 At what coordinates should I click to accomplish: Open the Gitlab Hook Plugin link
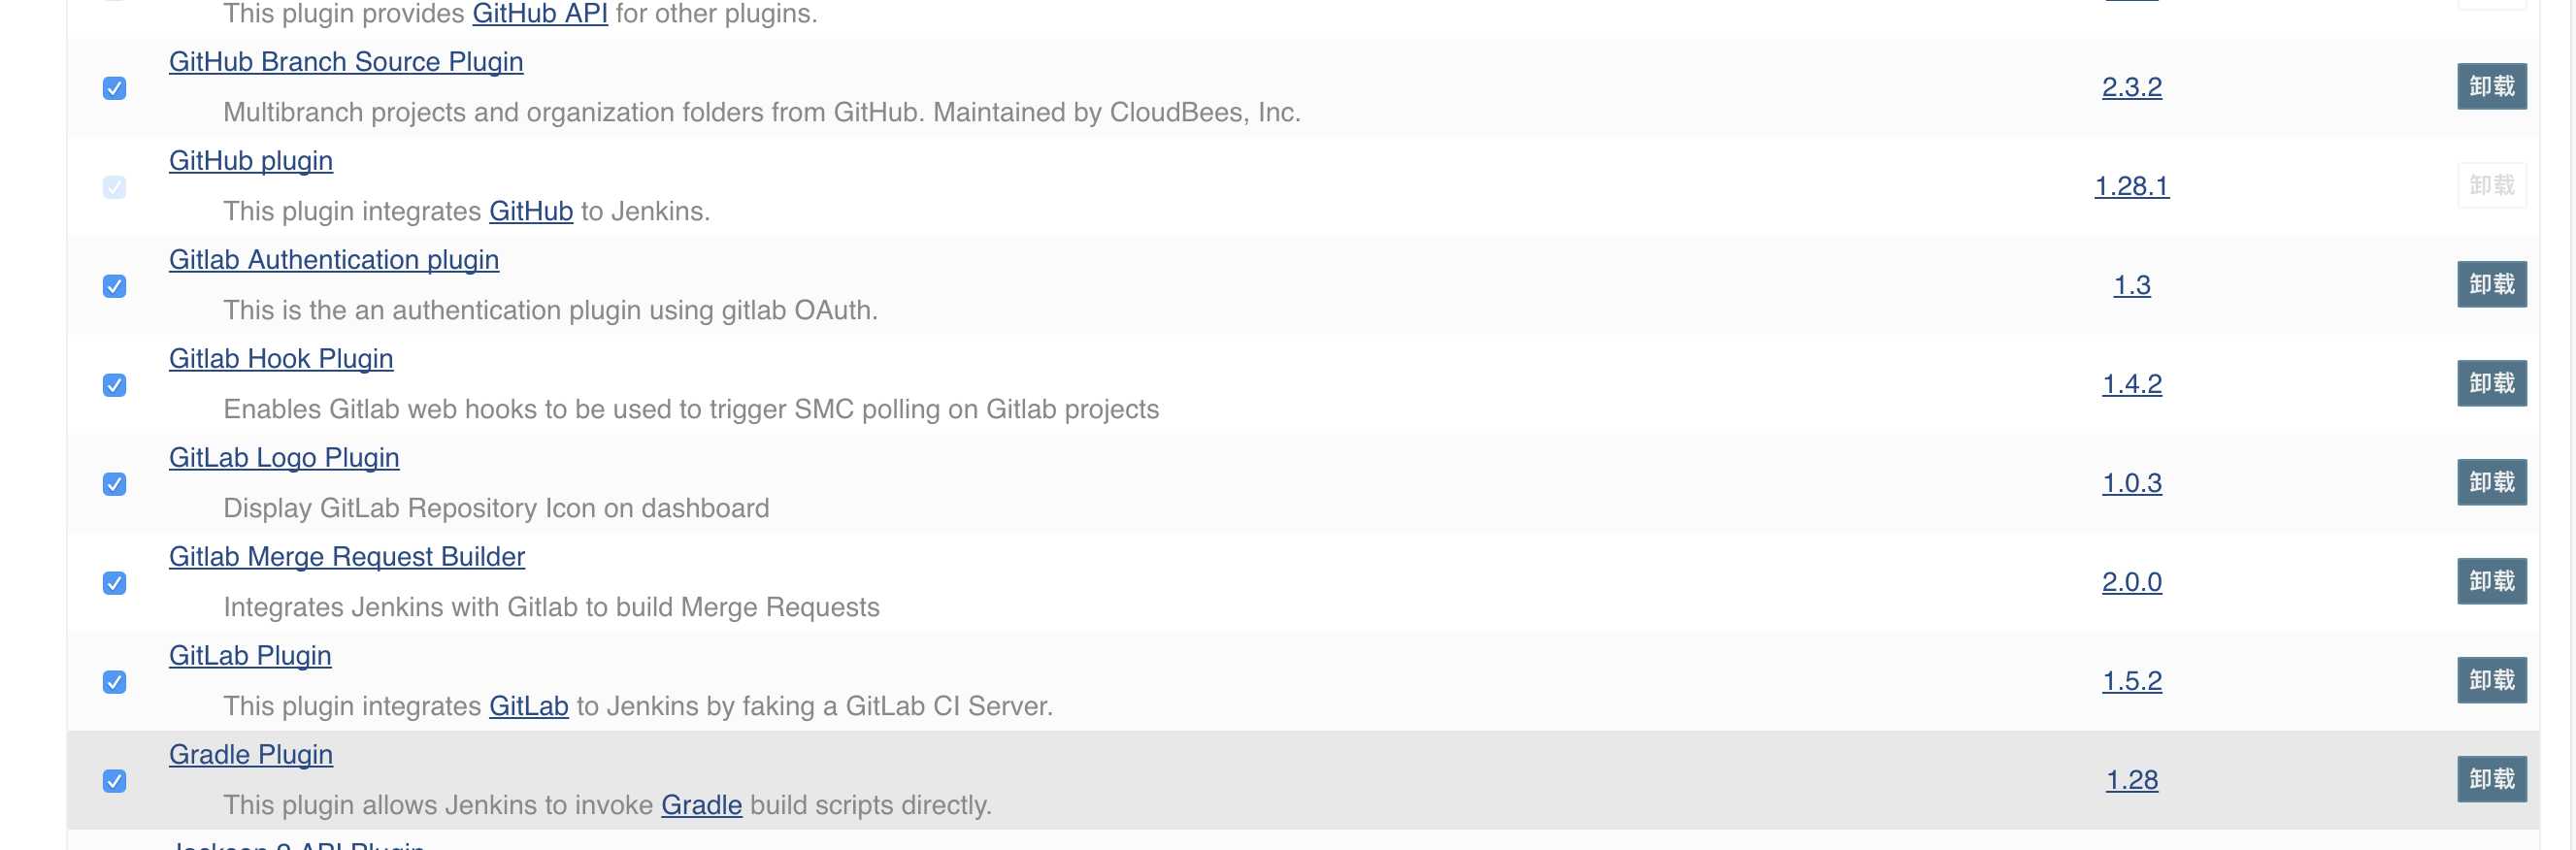[x=281, y=359]
